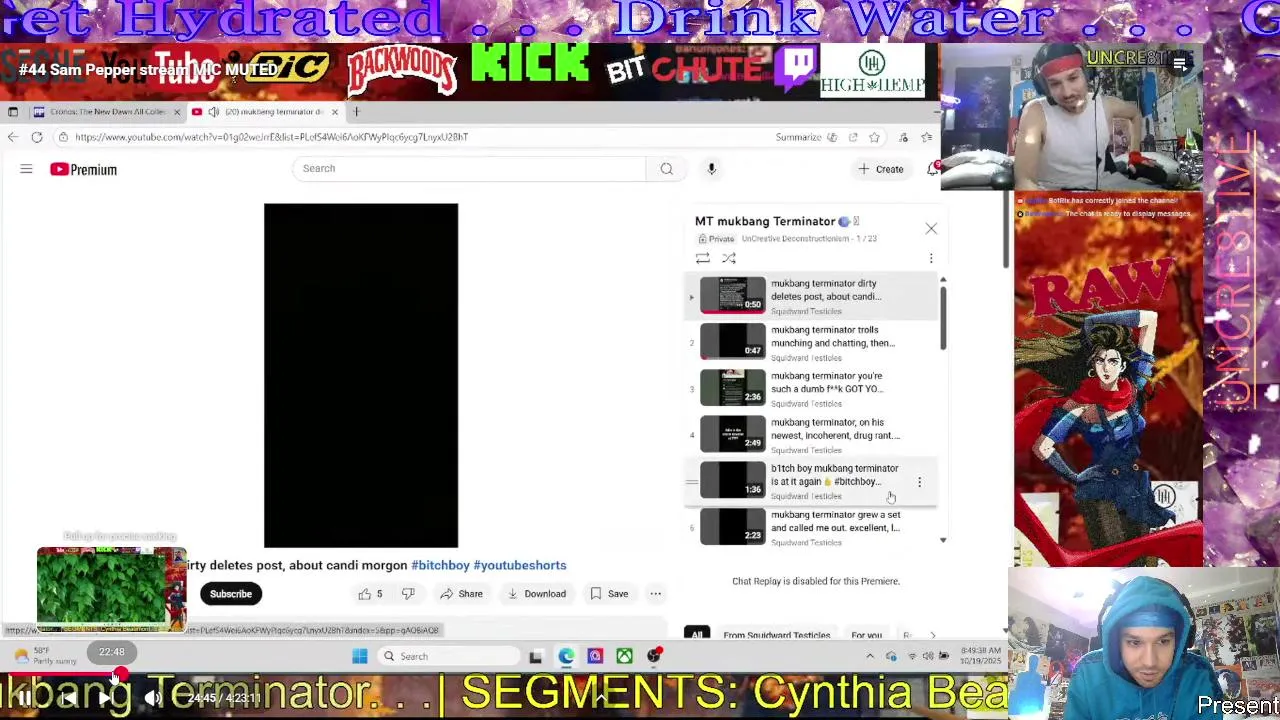Mute tab using the speaker icon
Image resolution: width=1280 pixels, height=720 pixels.
click(x=213, y=112)
